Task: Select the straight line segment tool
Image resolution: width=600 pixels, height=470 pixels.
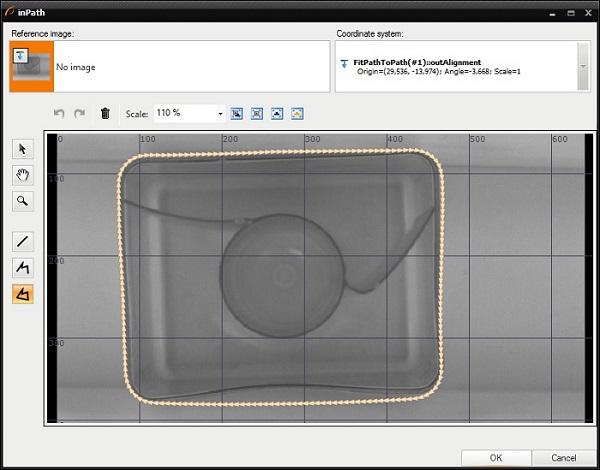Action: pyautogui.click(x=22, y=241)
